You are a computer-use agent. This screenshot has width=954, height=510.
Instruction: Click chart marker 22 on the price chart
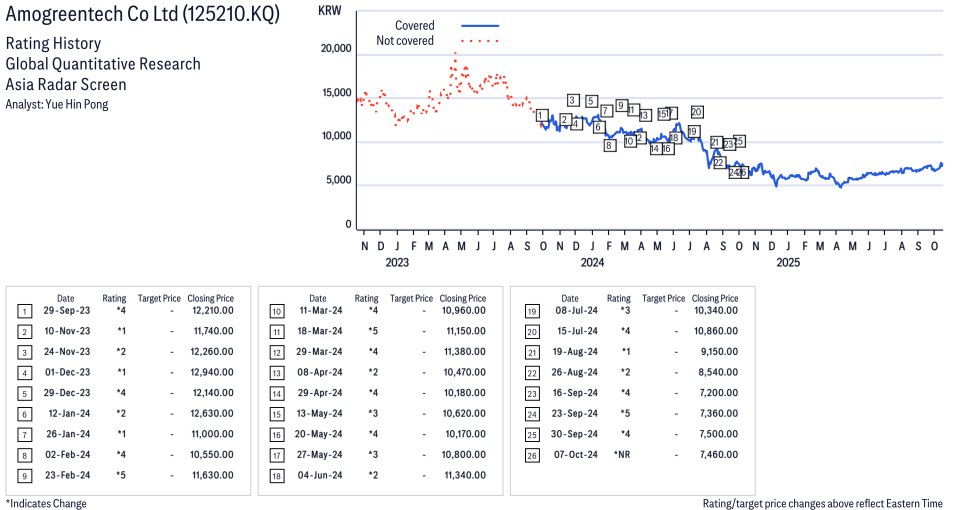point(718,162)
